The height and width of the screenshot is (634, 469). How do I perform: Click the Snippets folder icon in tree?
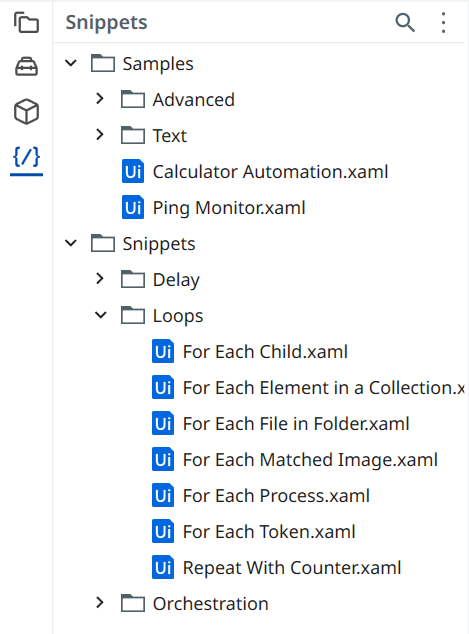point(103,243)
